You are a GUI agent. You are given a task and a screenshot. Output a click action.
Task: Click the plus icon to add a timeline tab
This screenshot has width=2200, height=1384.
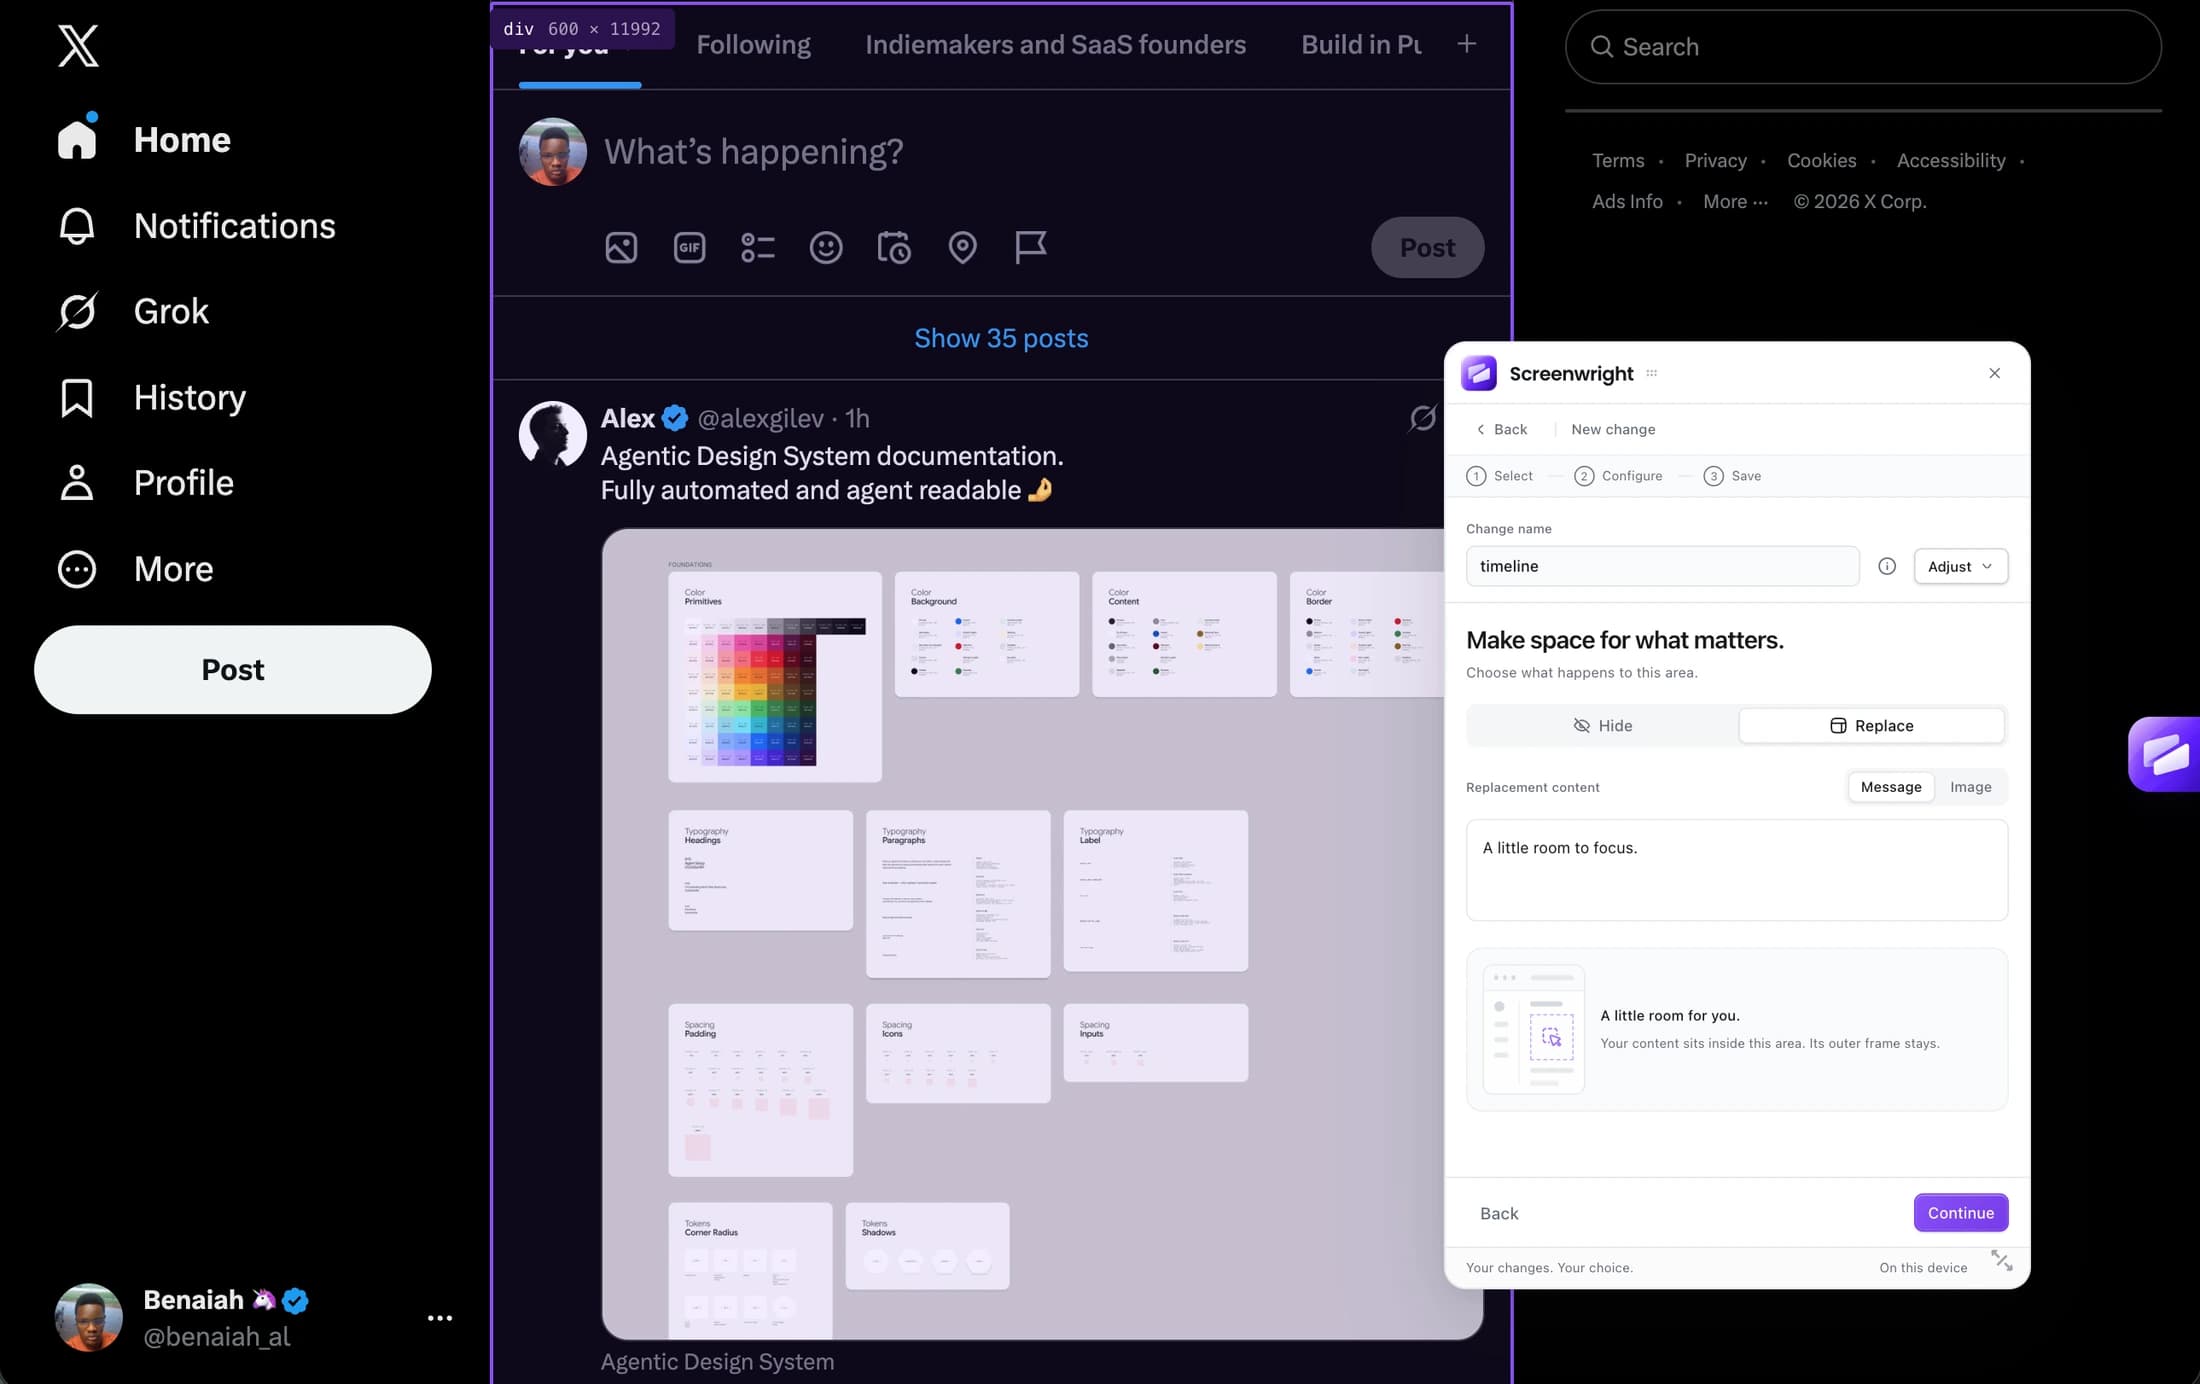pyautogui.click(x=1467, y=44)
